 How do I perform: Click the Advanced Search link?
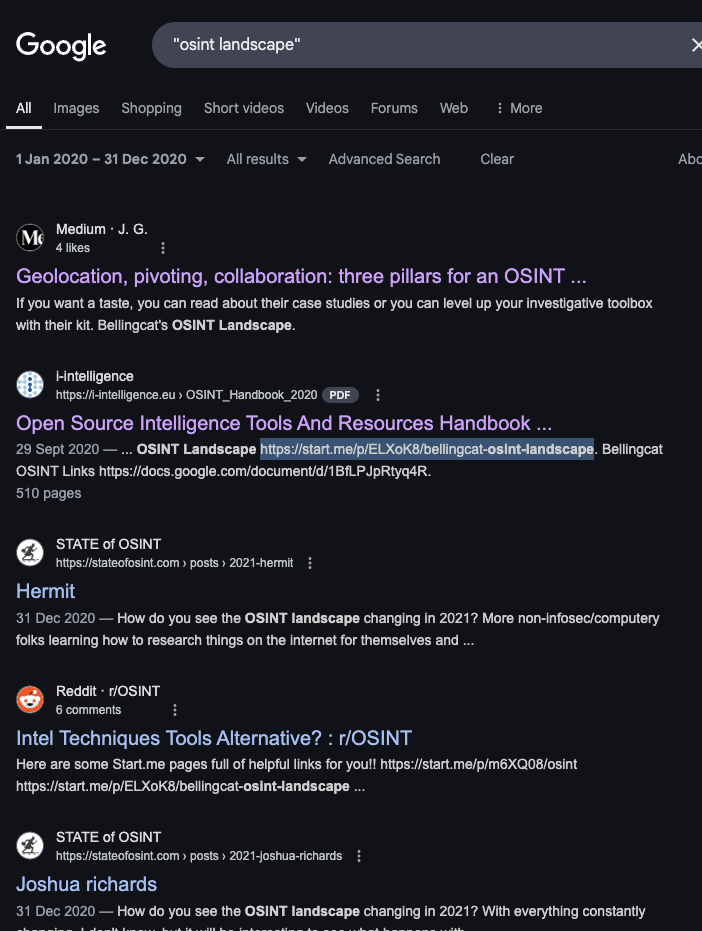(x=384, y=159)
